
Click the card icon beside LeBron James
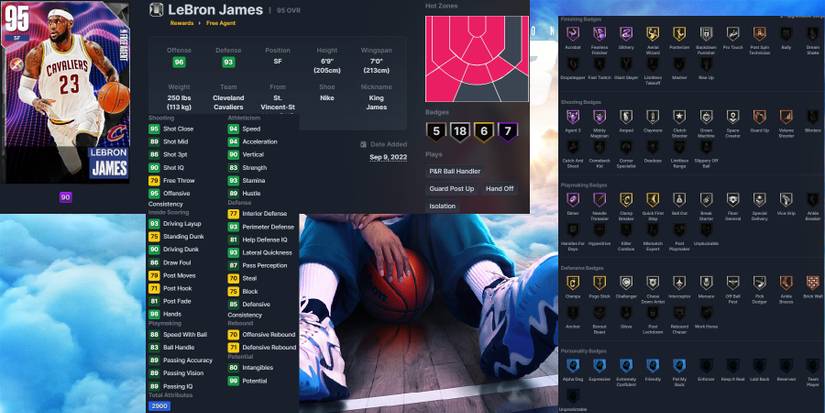tap(156, 10)
